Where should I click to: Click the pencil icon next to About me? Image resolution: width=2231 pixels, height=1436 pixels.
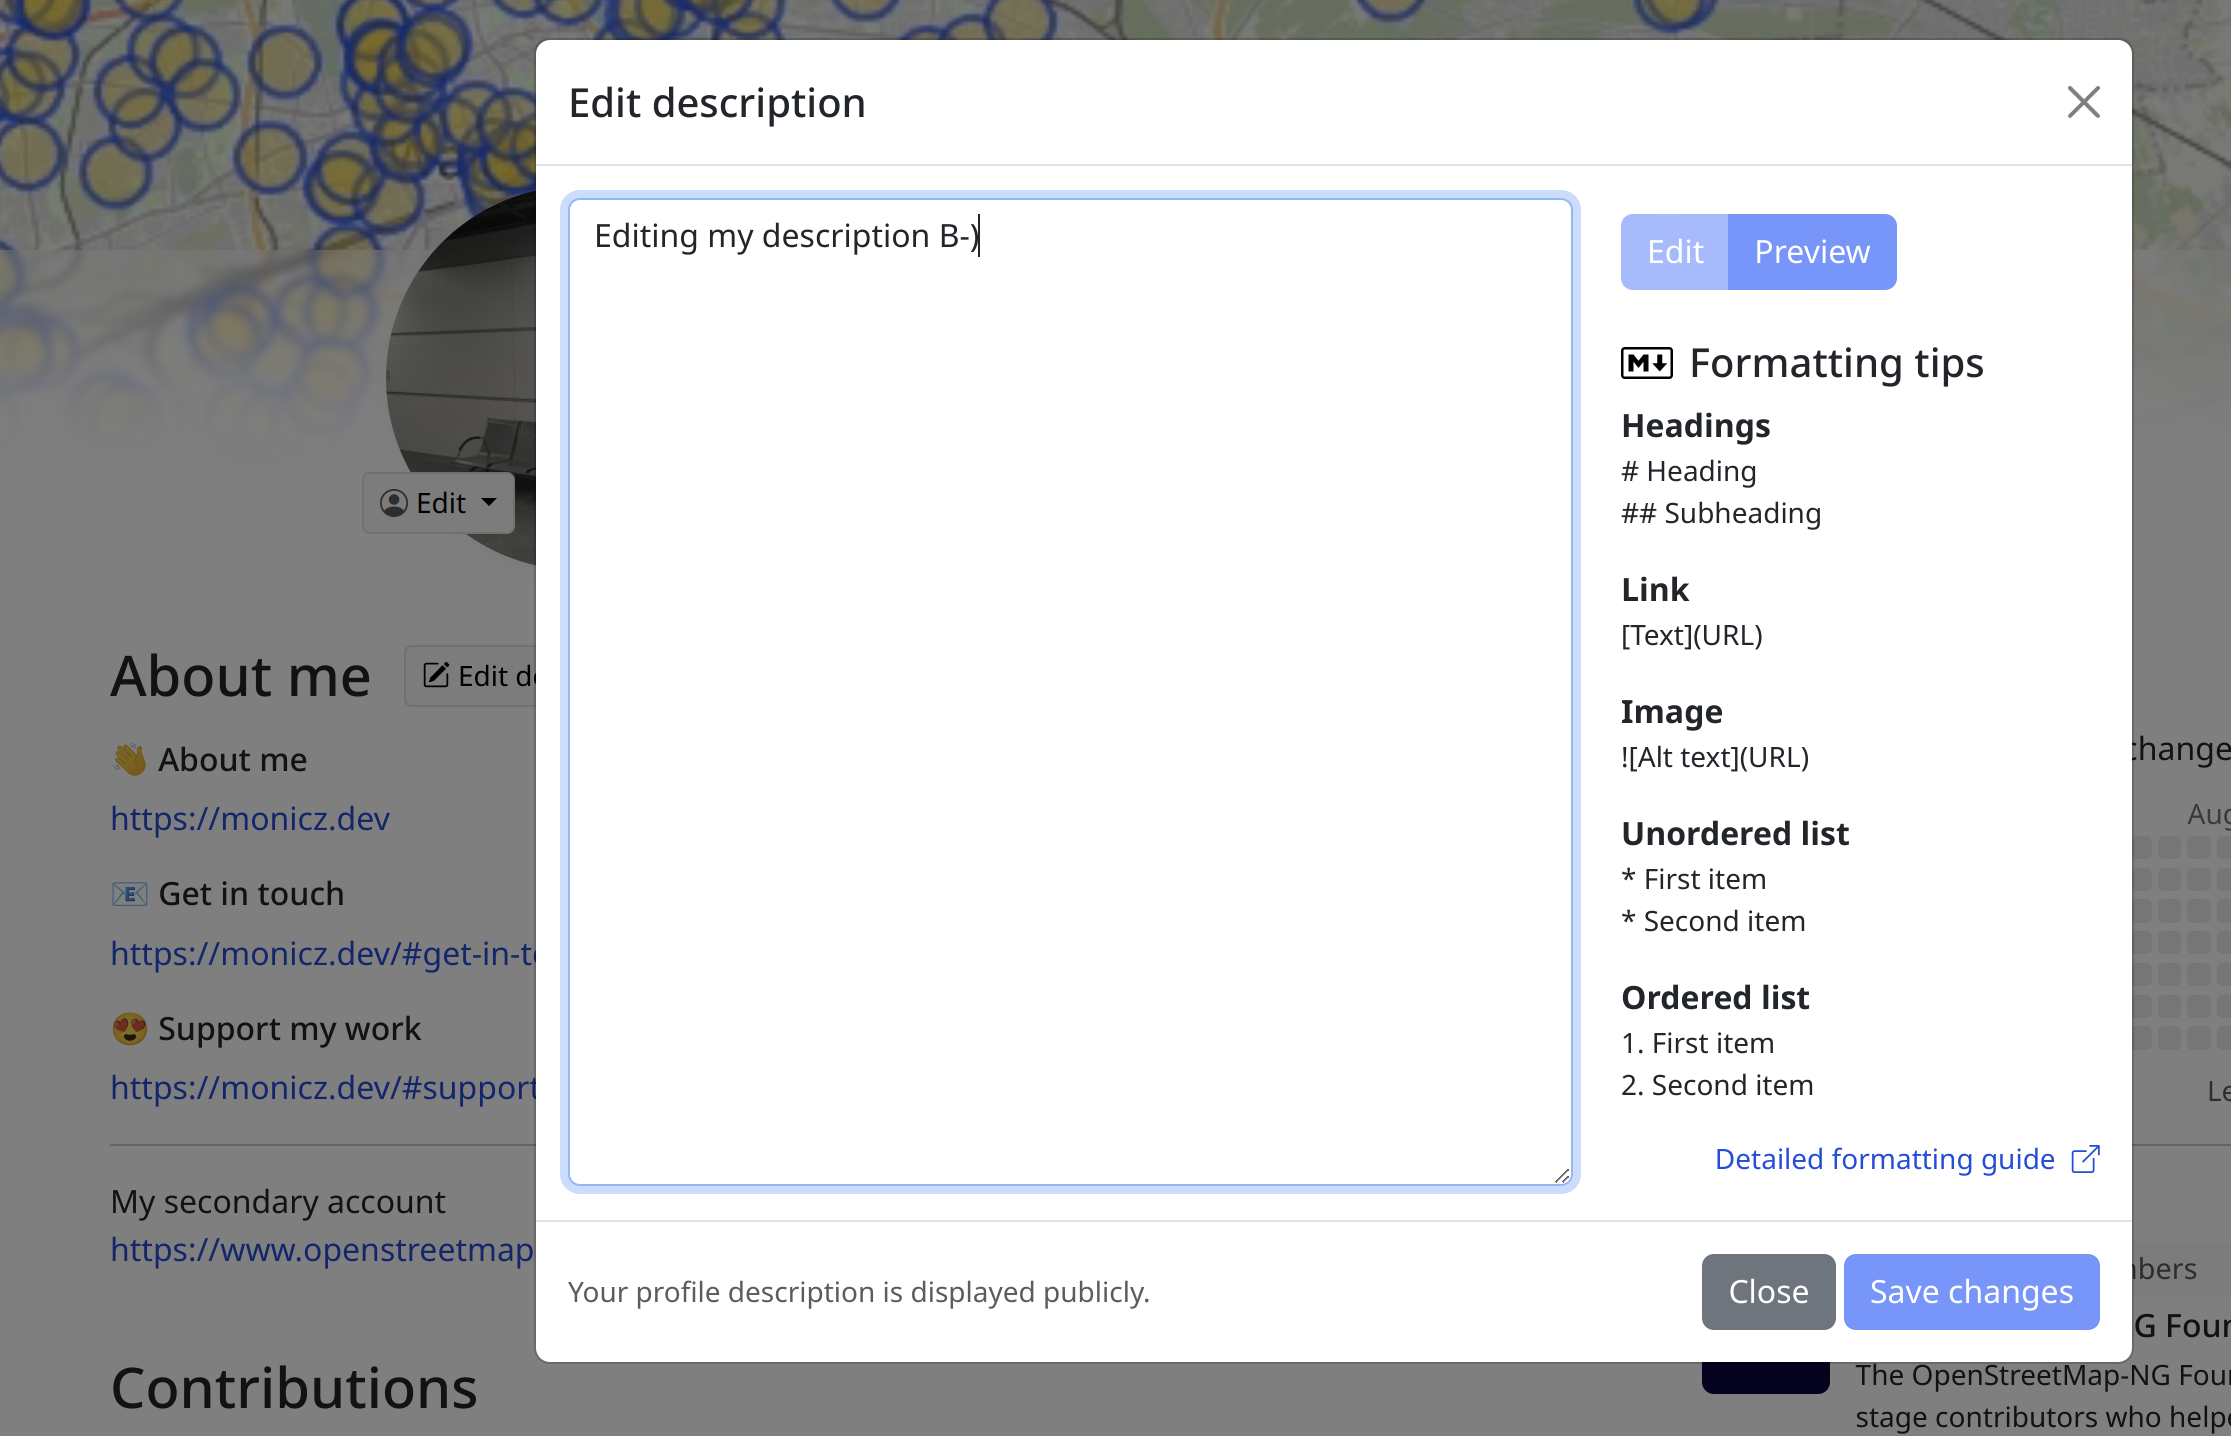pos(436,676)
